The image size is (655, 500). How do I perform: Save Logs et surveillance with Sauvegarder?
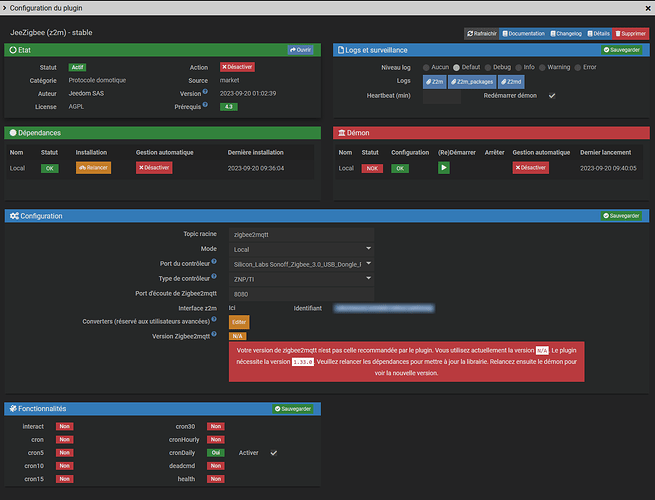622,50
